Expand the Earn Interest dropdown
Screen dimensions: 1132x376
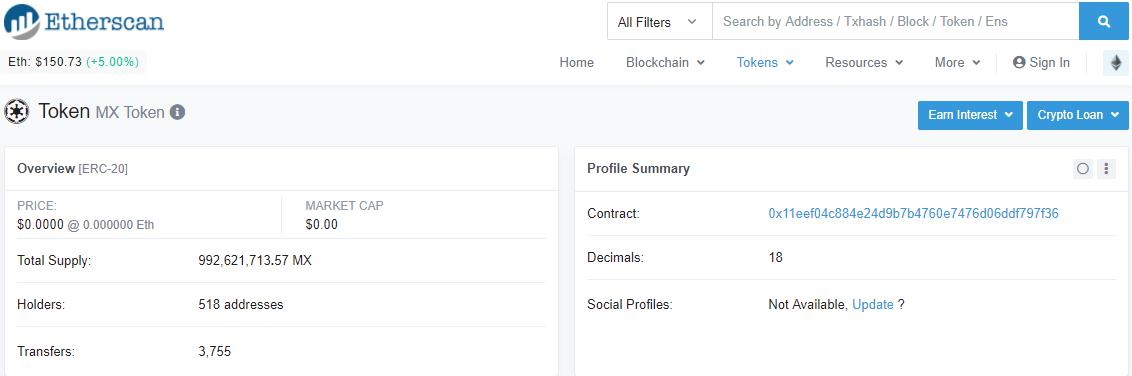click(x=970, y=115)
